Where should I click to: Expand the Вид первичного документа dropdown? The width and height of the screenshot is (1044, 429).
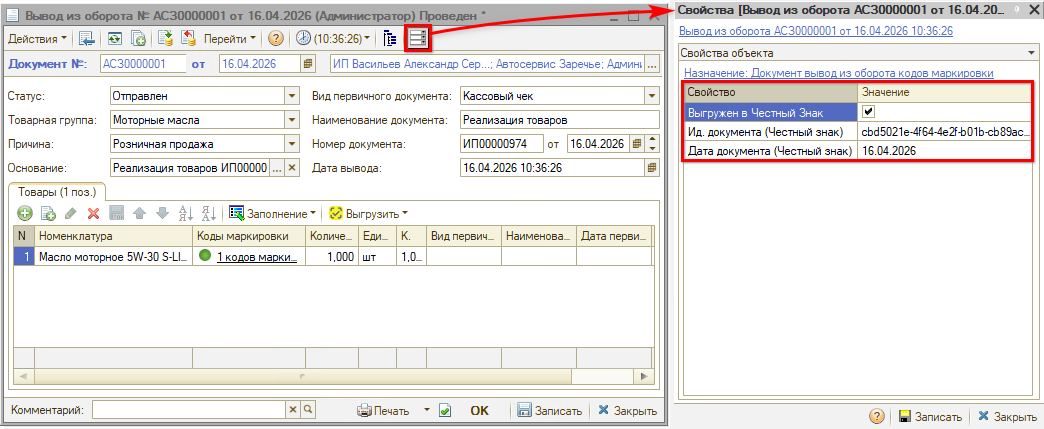pos(651,96)
